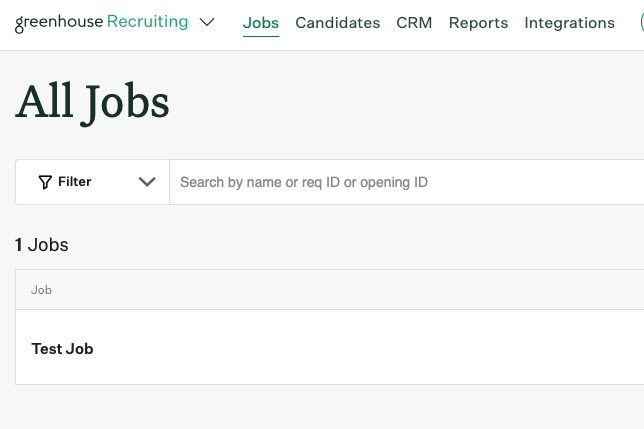644x429 pixels.
Task: Click the green Recruiting text in header
Action: (147, 22)
